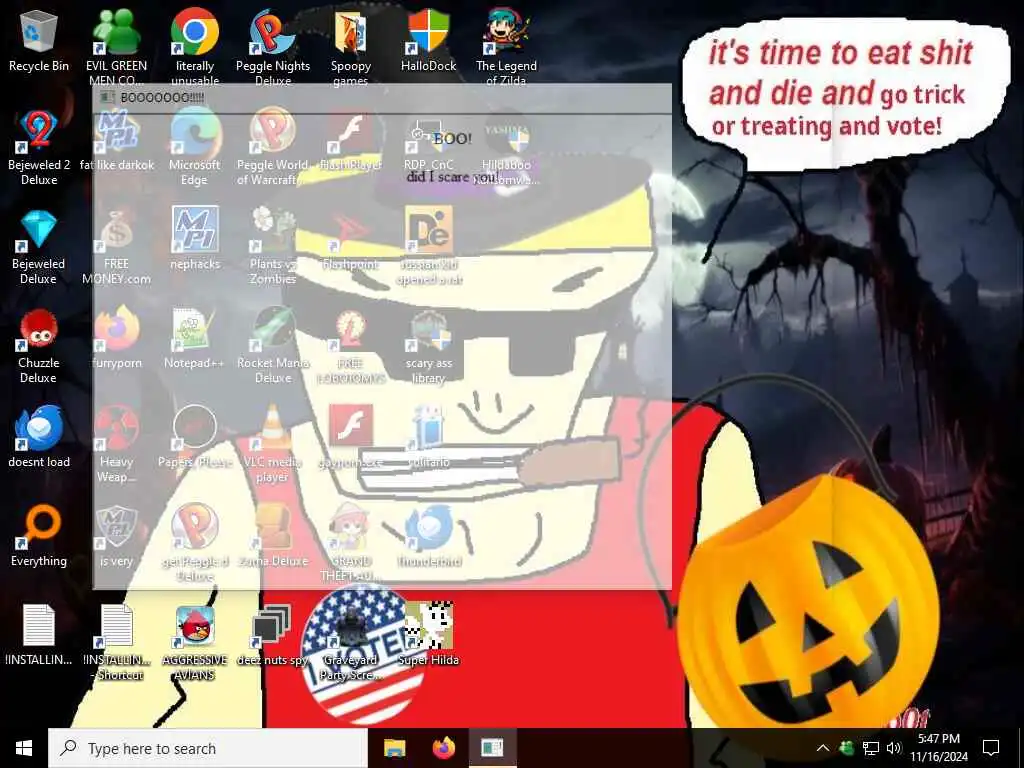
Task: Click the green men tray icon
Action: coord(846,748)
